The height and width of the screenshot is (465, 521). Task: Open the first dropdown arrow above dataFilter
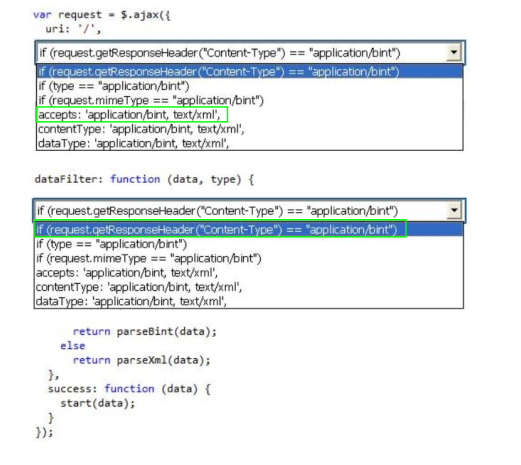click(454, 52)
